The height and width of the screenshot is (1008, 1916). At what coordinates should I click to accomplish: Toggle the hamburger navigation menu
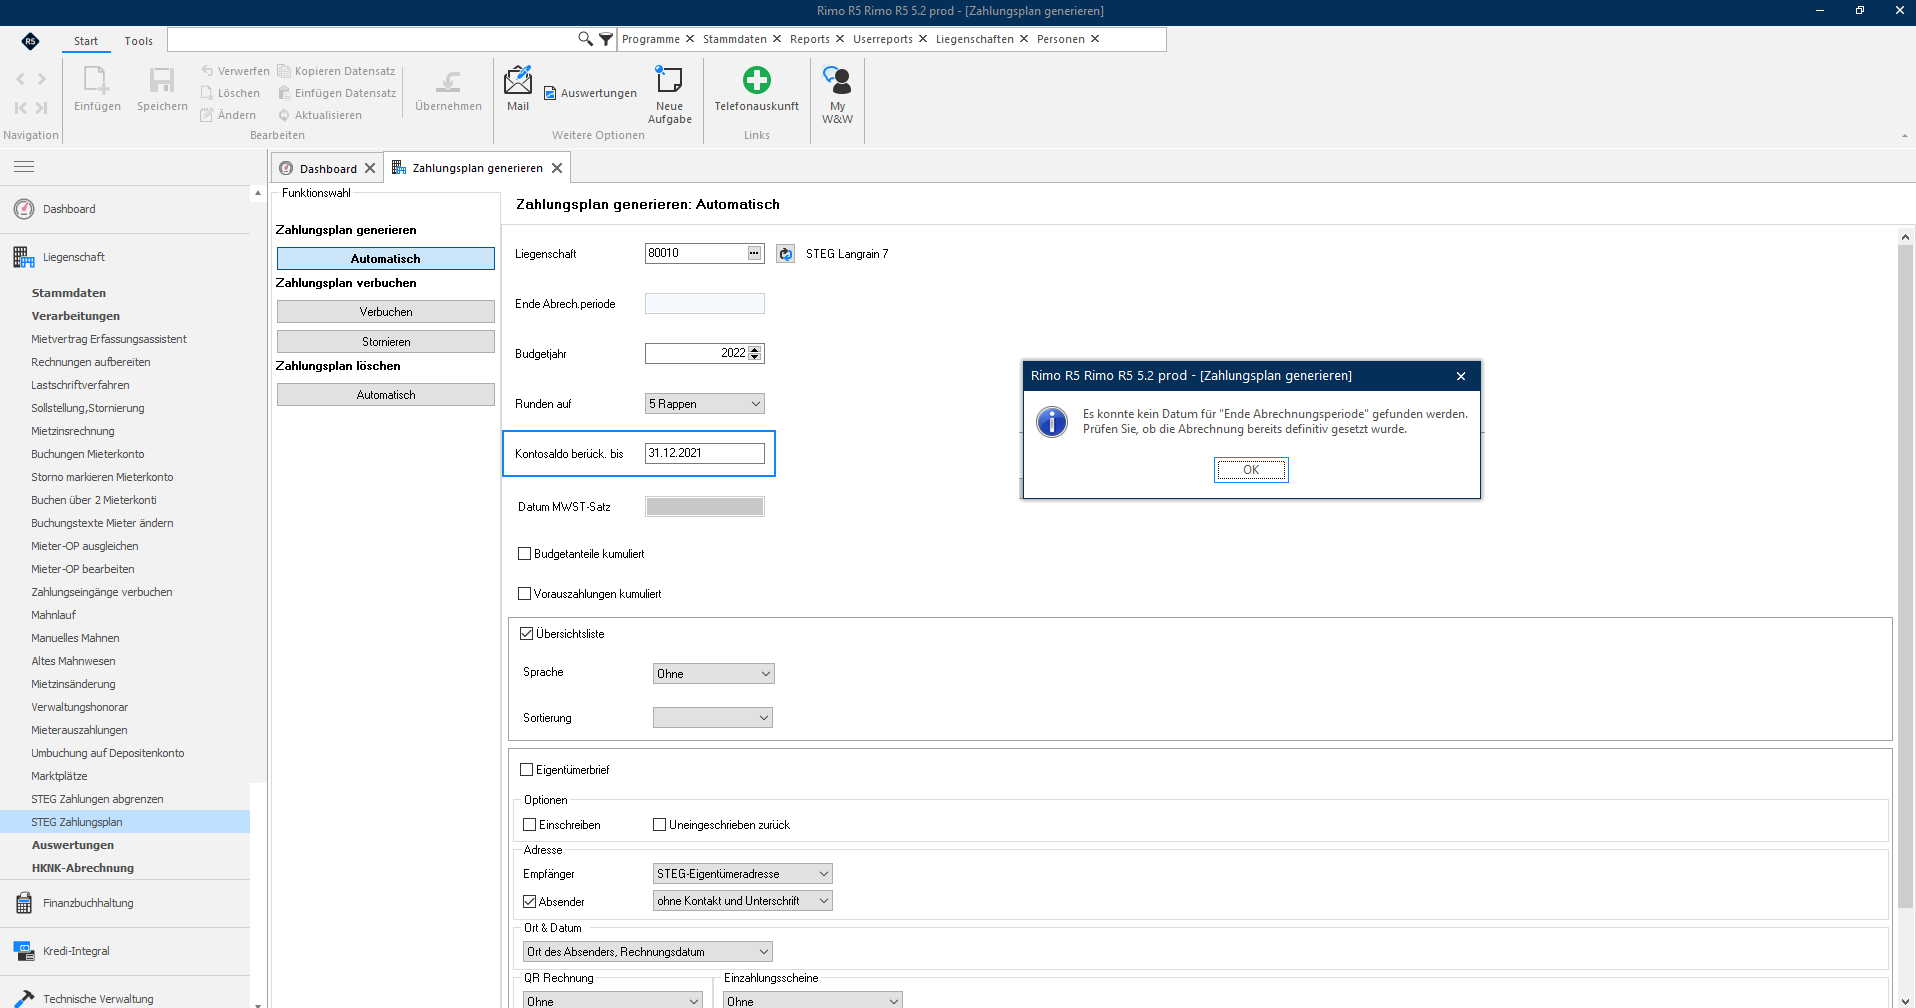point(24,167)
